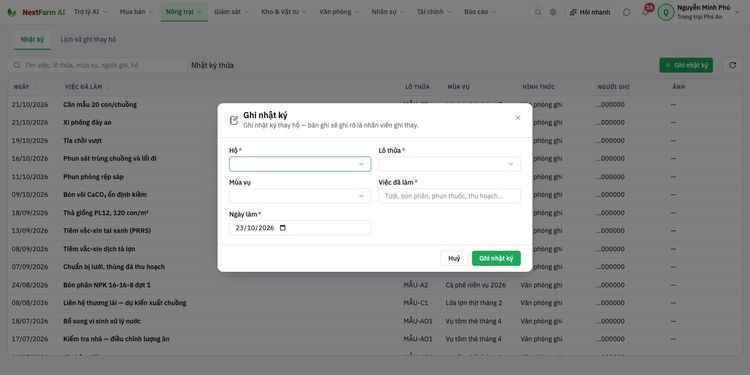Click the search magnifier icon in top bar
Viewport: 750px width, 375px height.
pyautogui.click(x=538, y=12)
